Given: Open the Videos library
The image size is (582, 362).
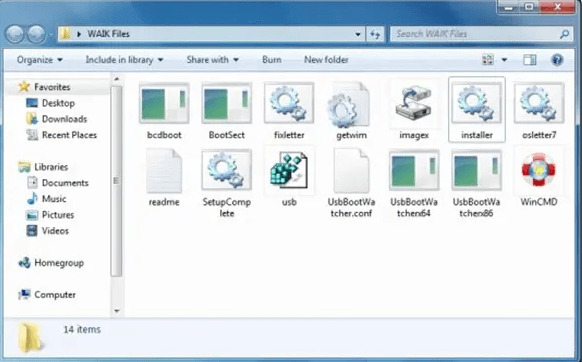Looking at the screenshot, I should pyautogui.click(x=55, y=231).
